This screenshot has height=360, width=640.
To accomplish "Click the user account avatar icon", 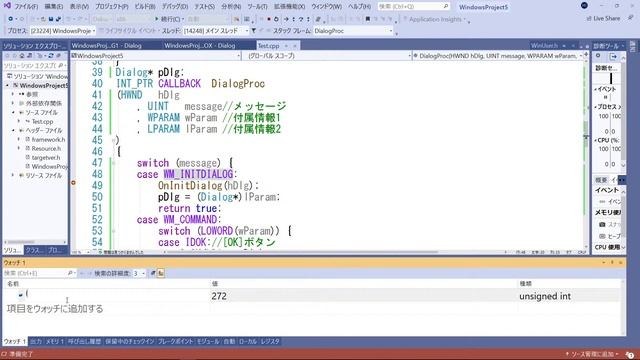I will click(x=584, y=6).
